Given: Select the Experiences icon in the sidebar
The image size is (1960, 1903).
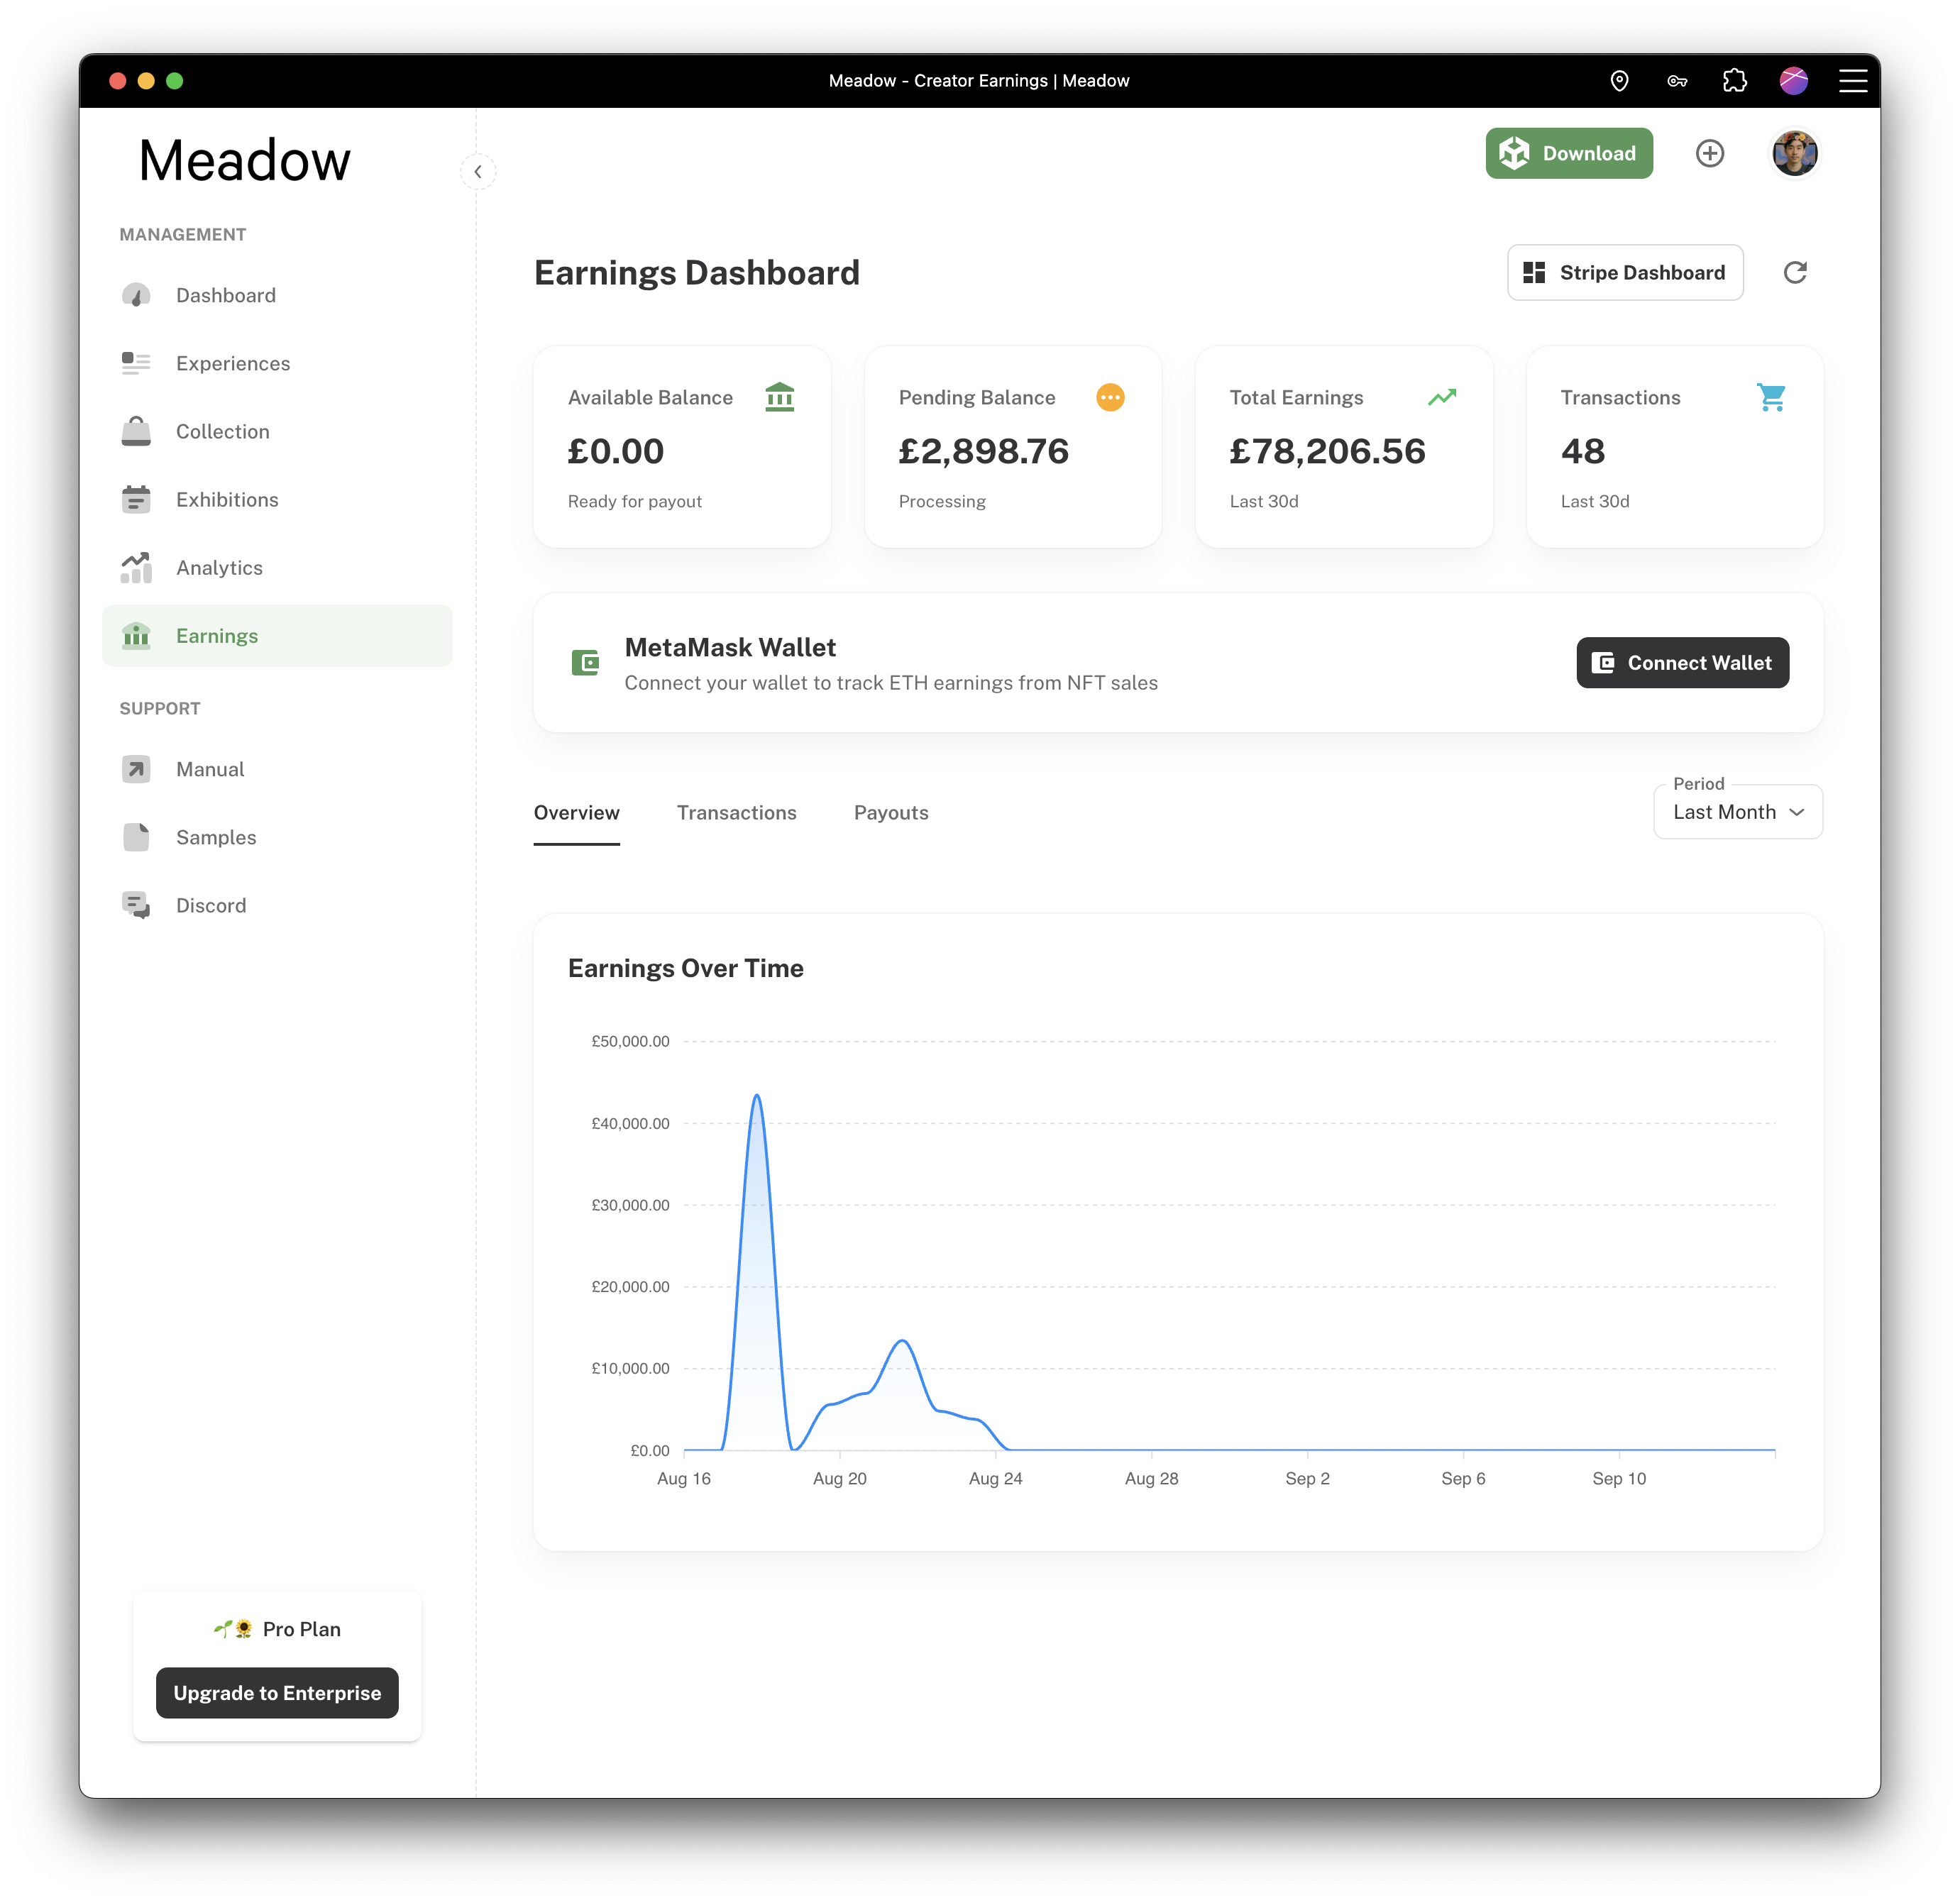Looking at the screenshot, I should click(136, 363).
